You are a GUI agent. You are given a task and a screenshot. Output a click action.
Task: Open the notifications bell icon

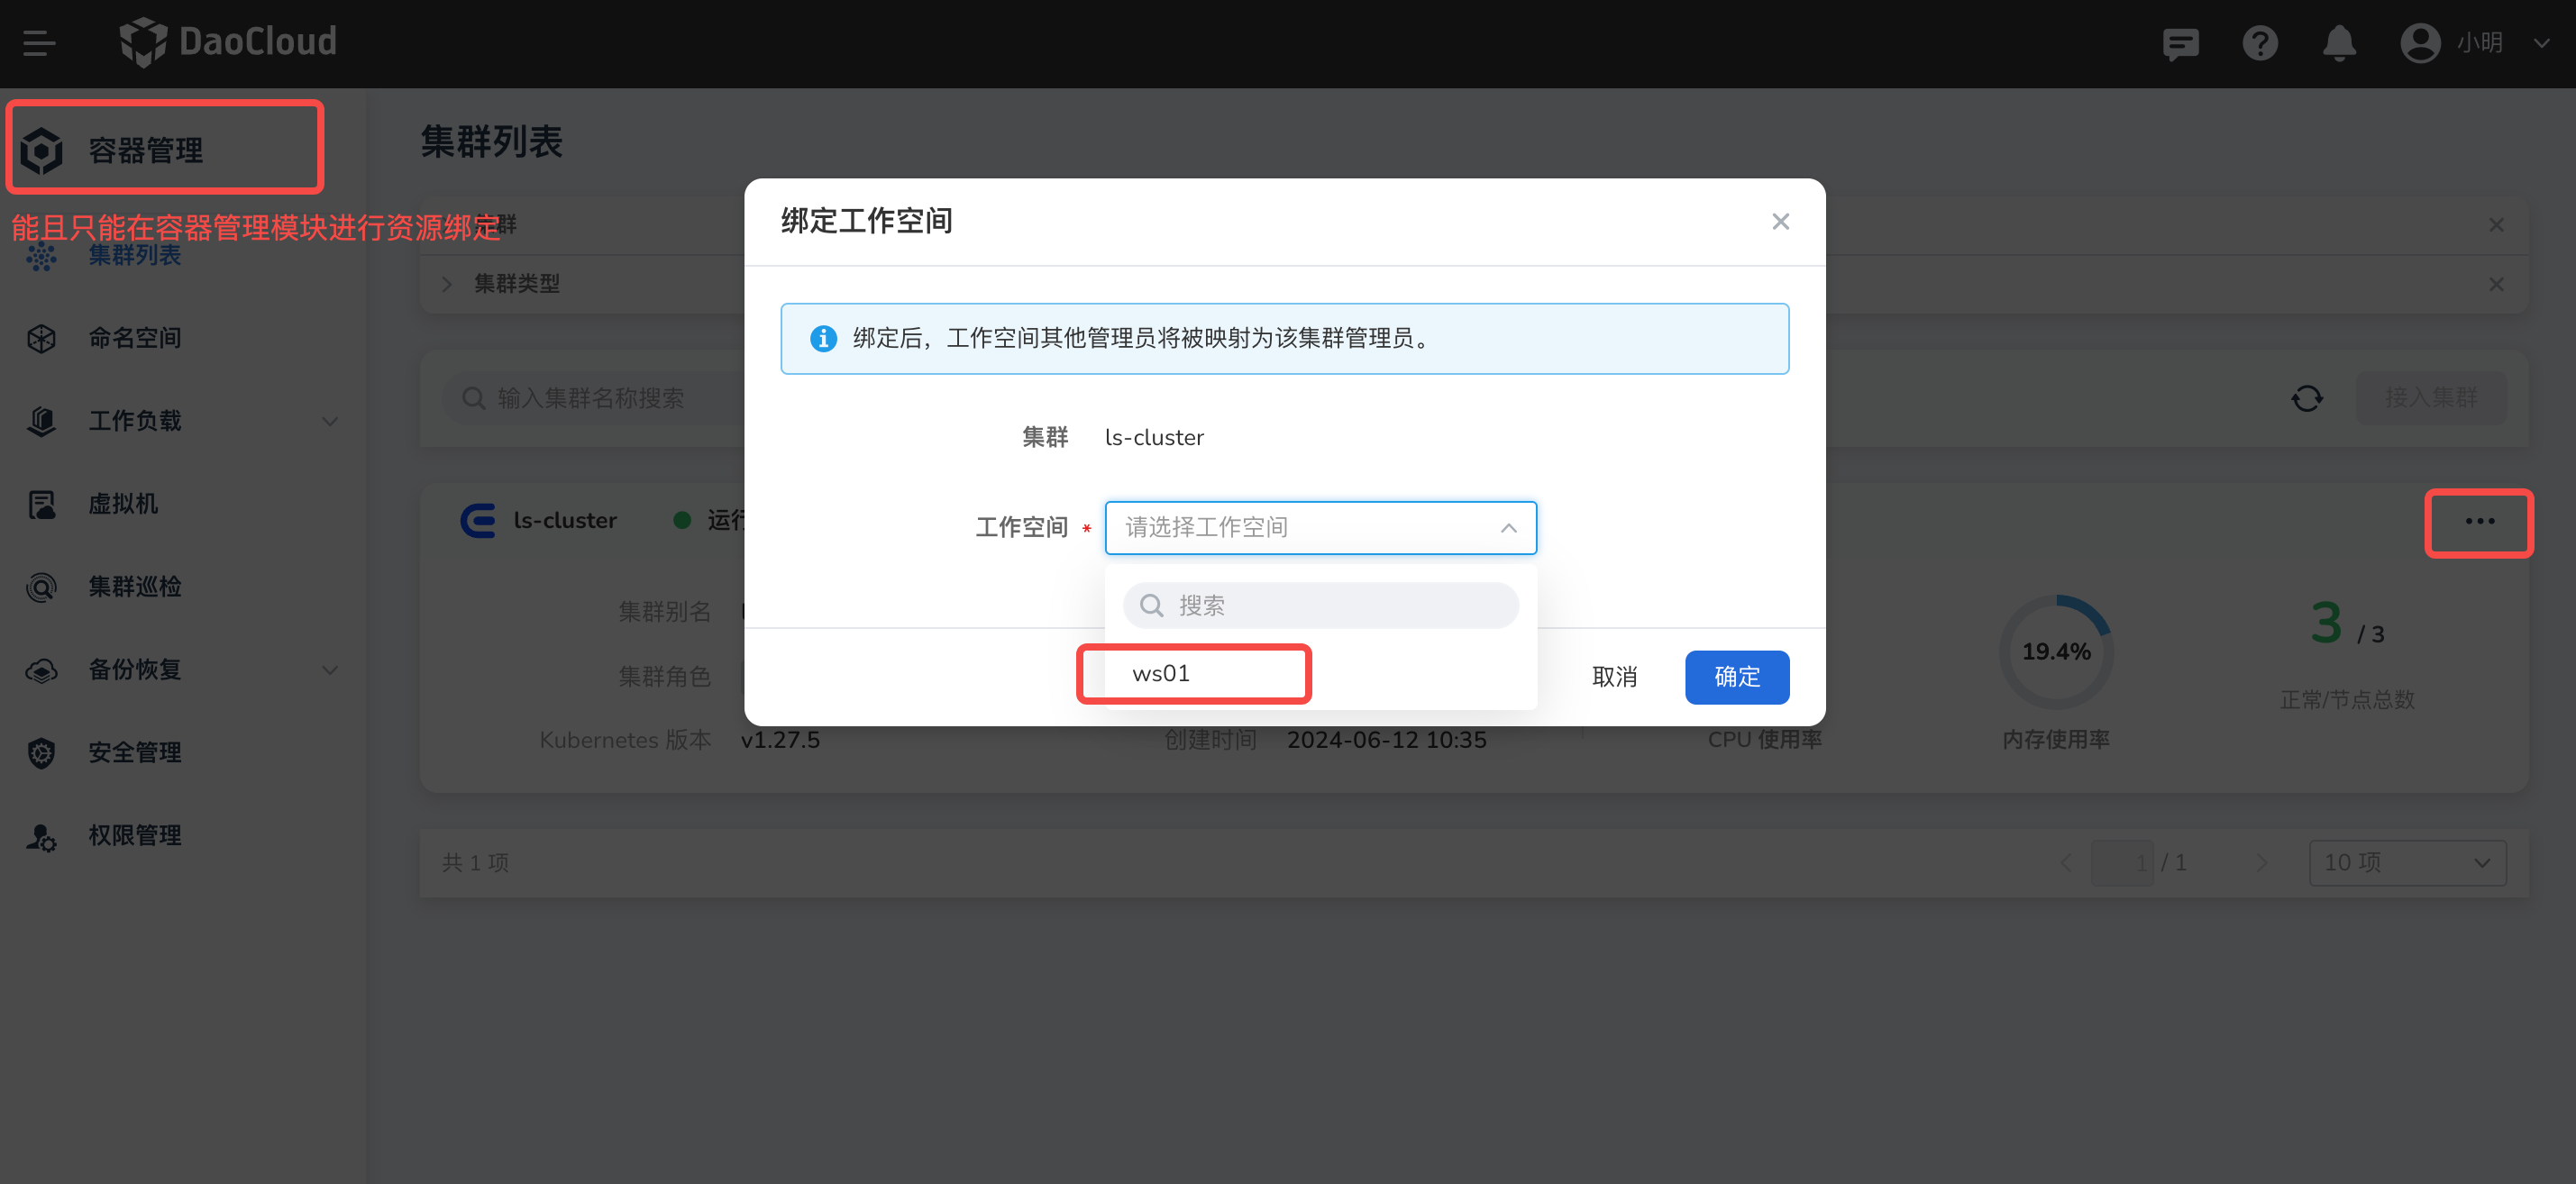tap(2338, 43)
